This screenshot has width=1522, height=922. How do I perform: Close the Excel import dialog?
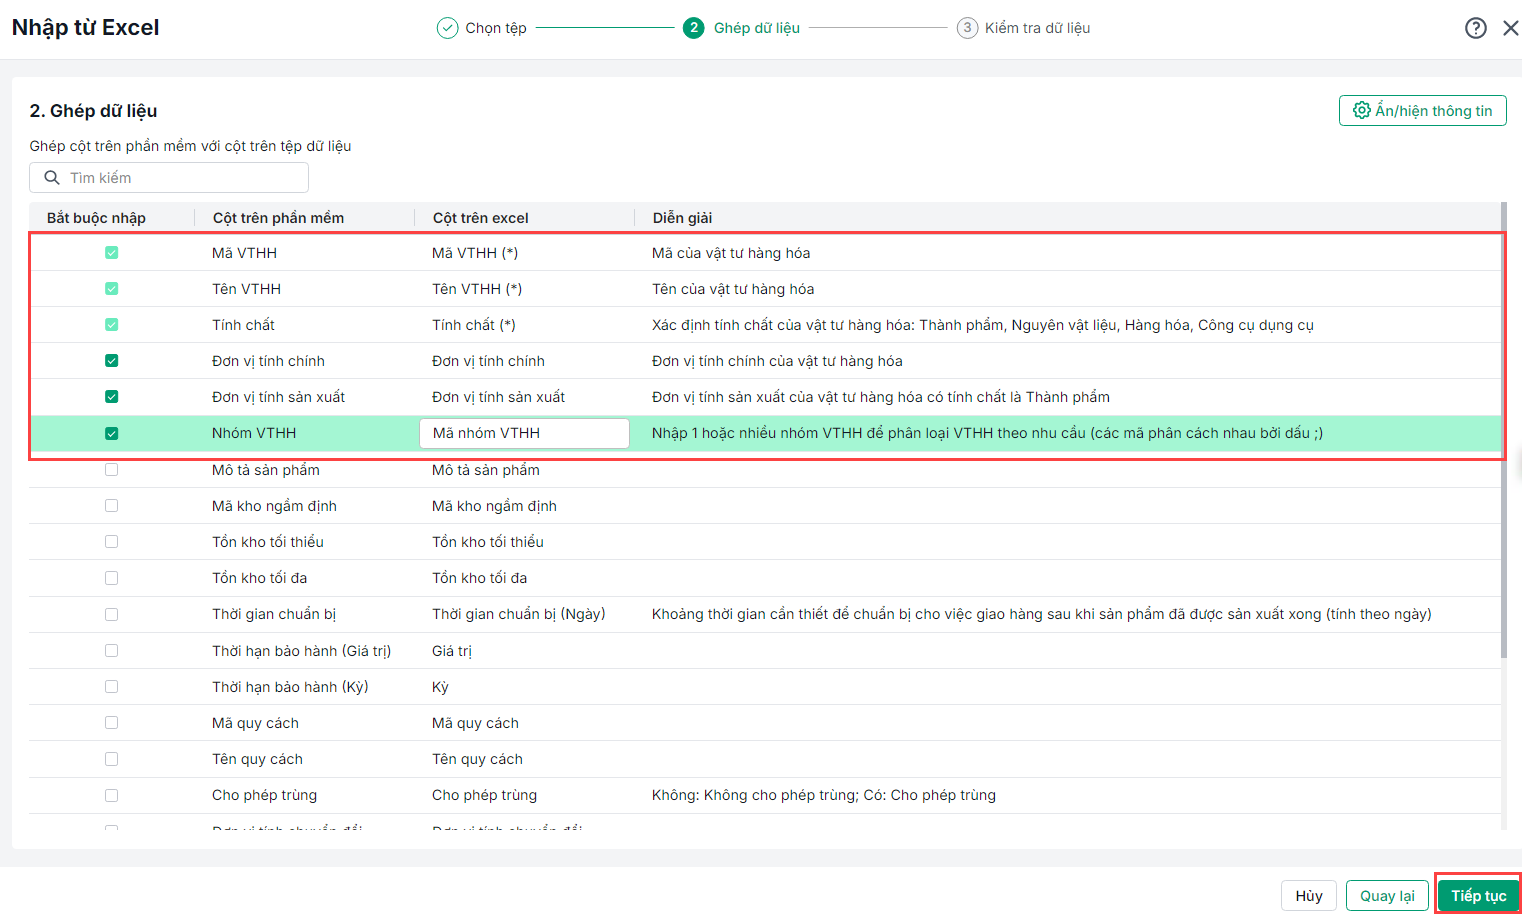click(1510, 28)
